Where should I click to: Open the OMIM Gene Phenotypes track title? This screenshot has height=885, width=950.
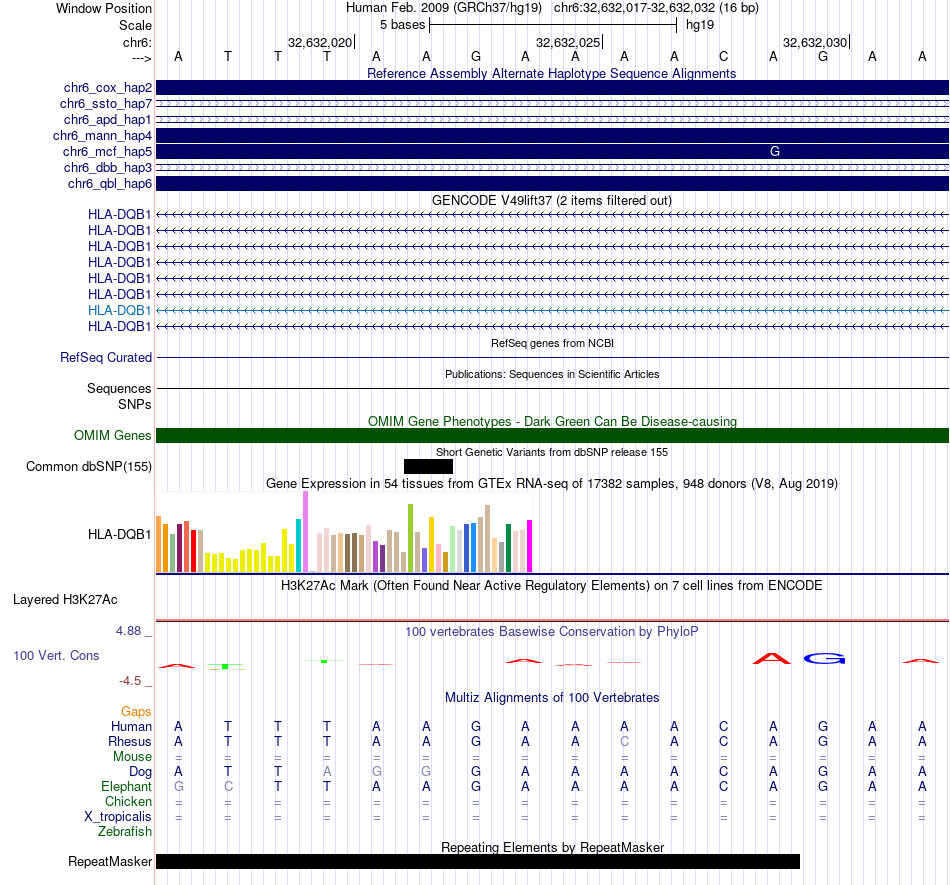(x=552, y=422)
